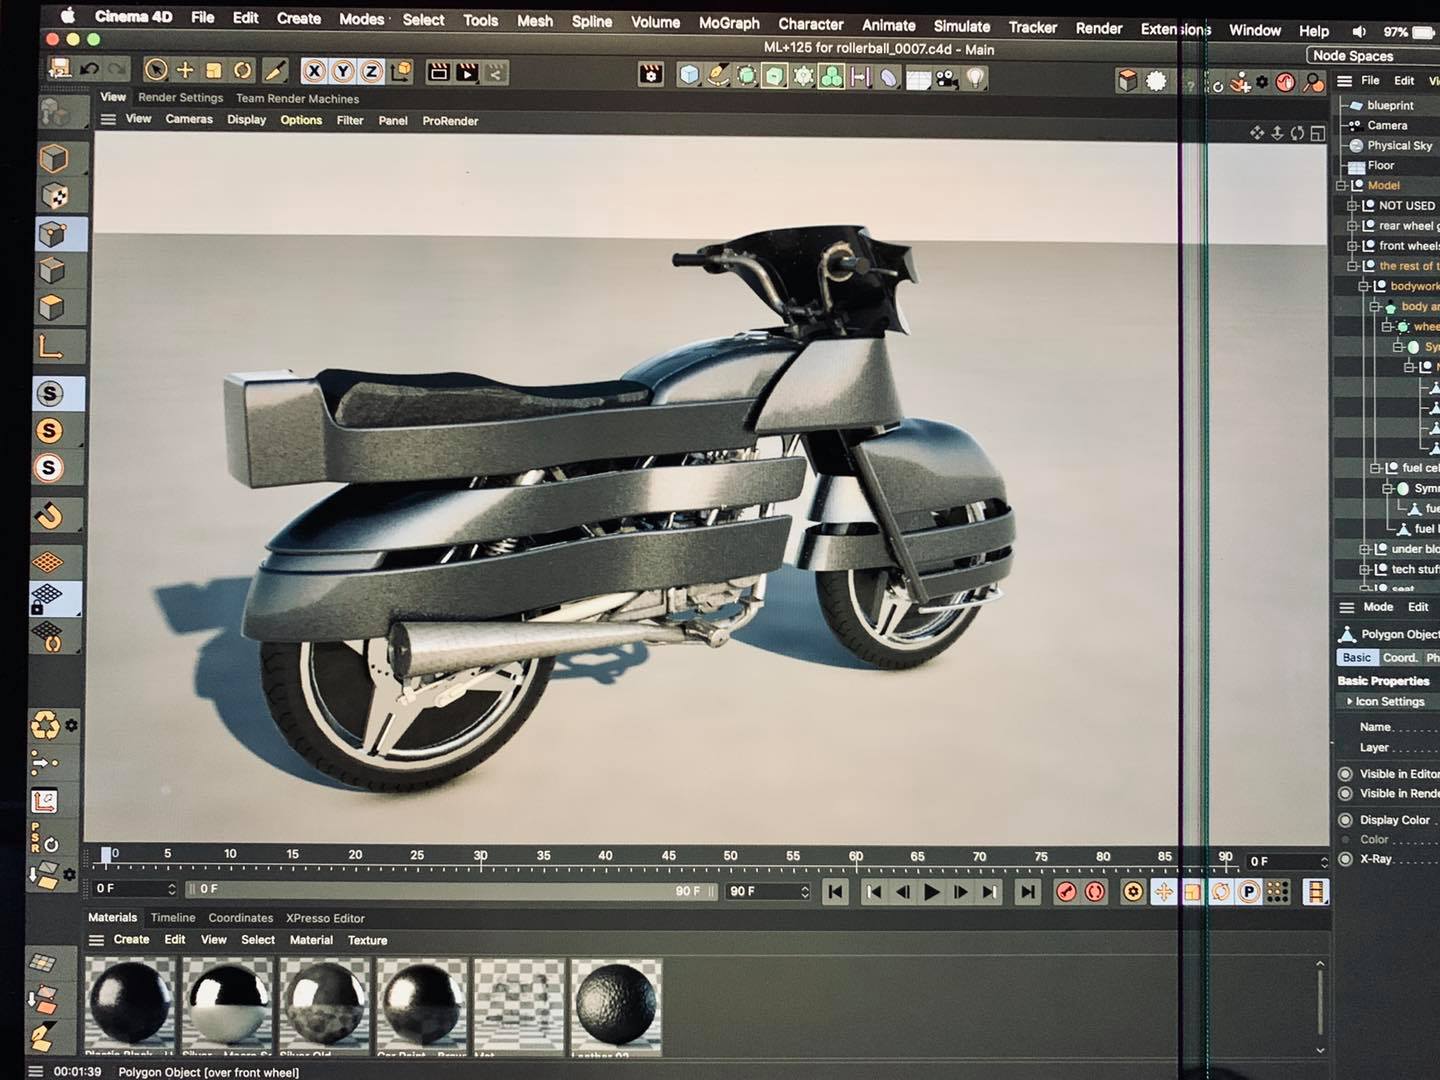This screenshot has height=1080, width=1440.
Task: Collapse the Model group in Object Manager
Action: tap(1342, 185)
